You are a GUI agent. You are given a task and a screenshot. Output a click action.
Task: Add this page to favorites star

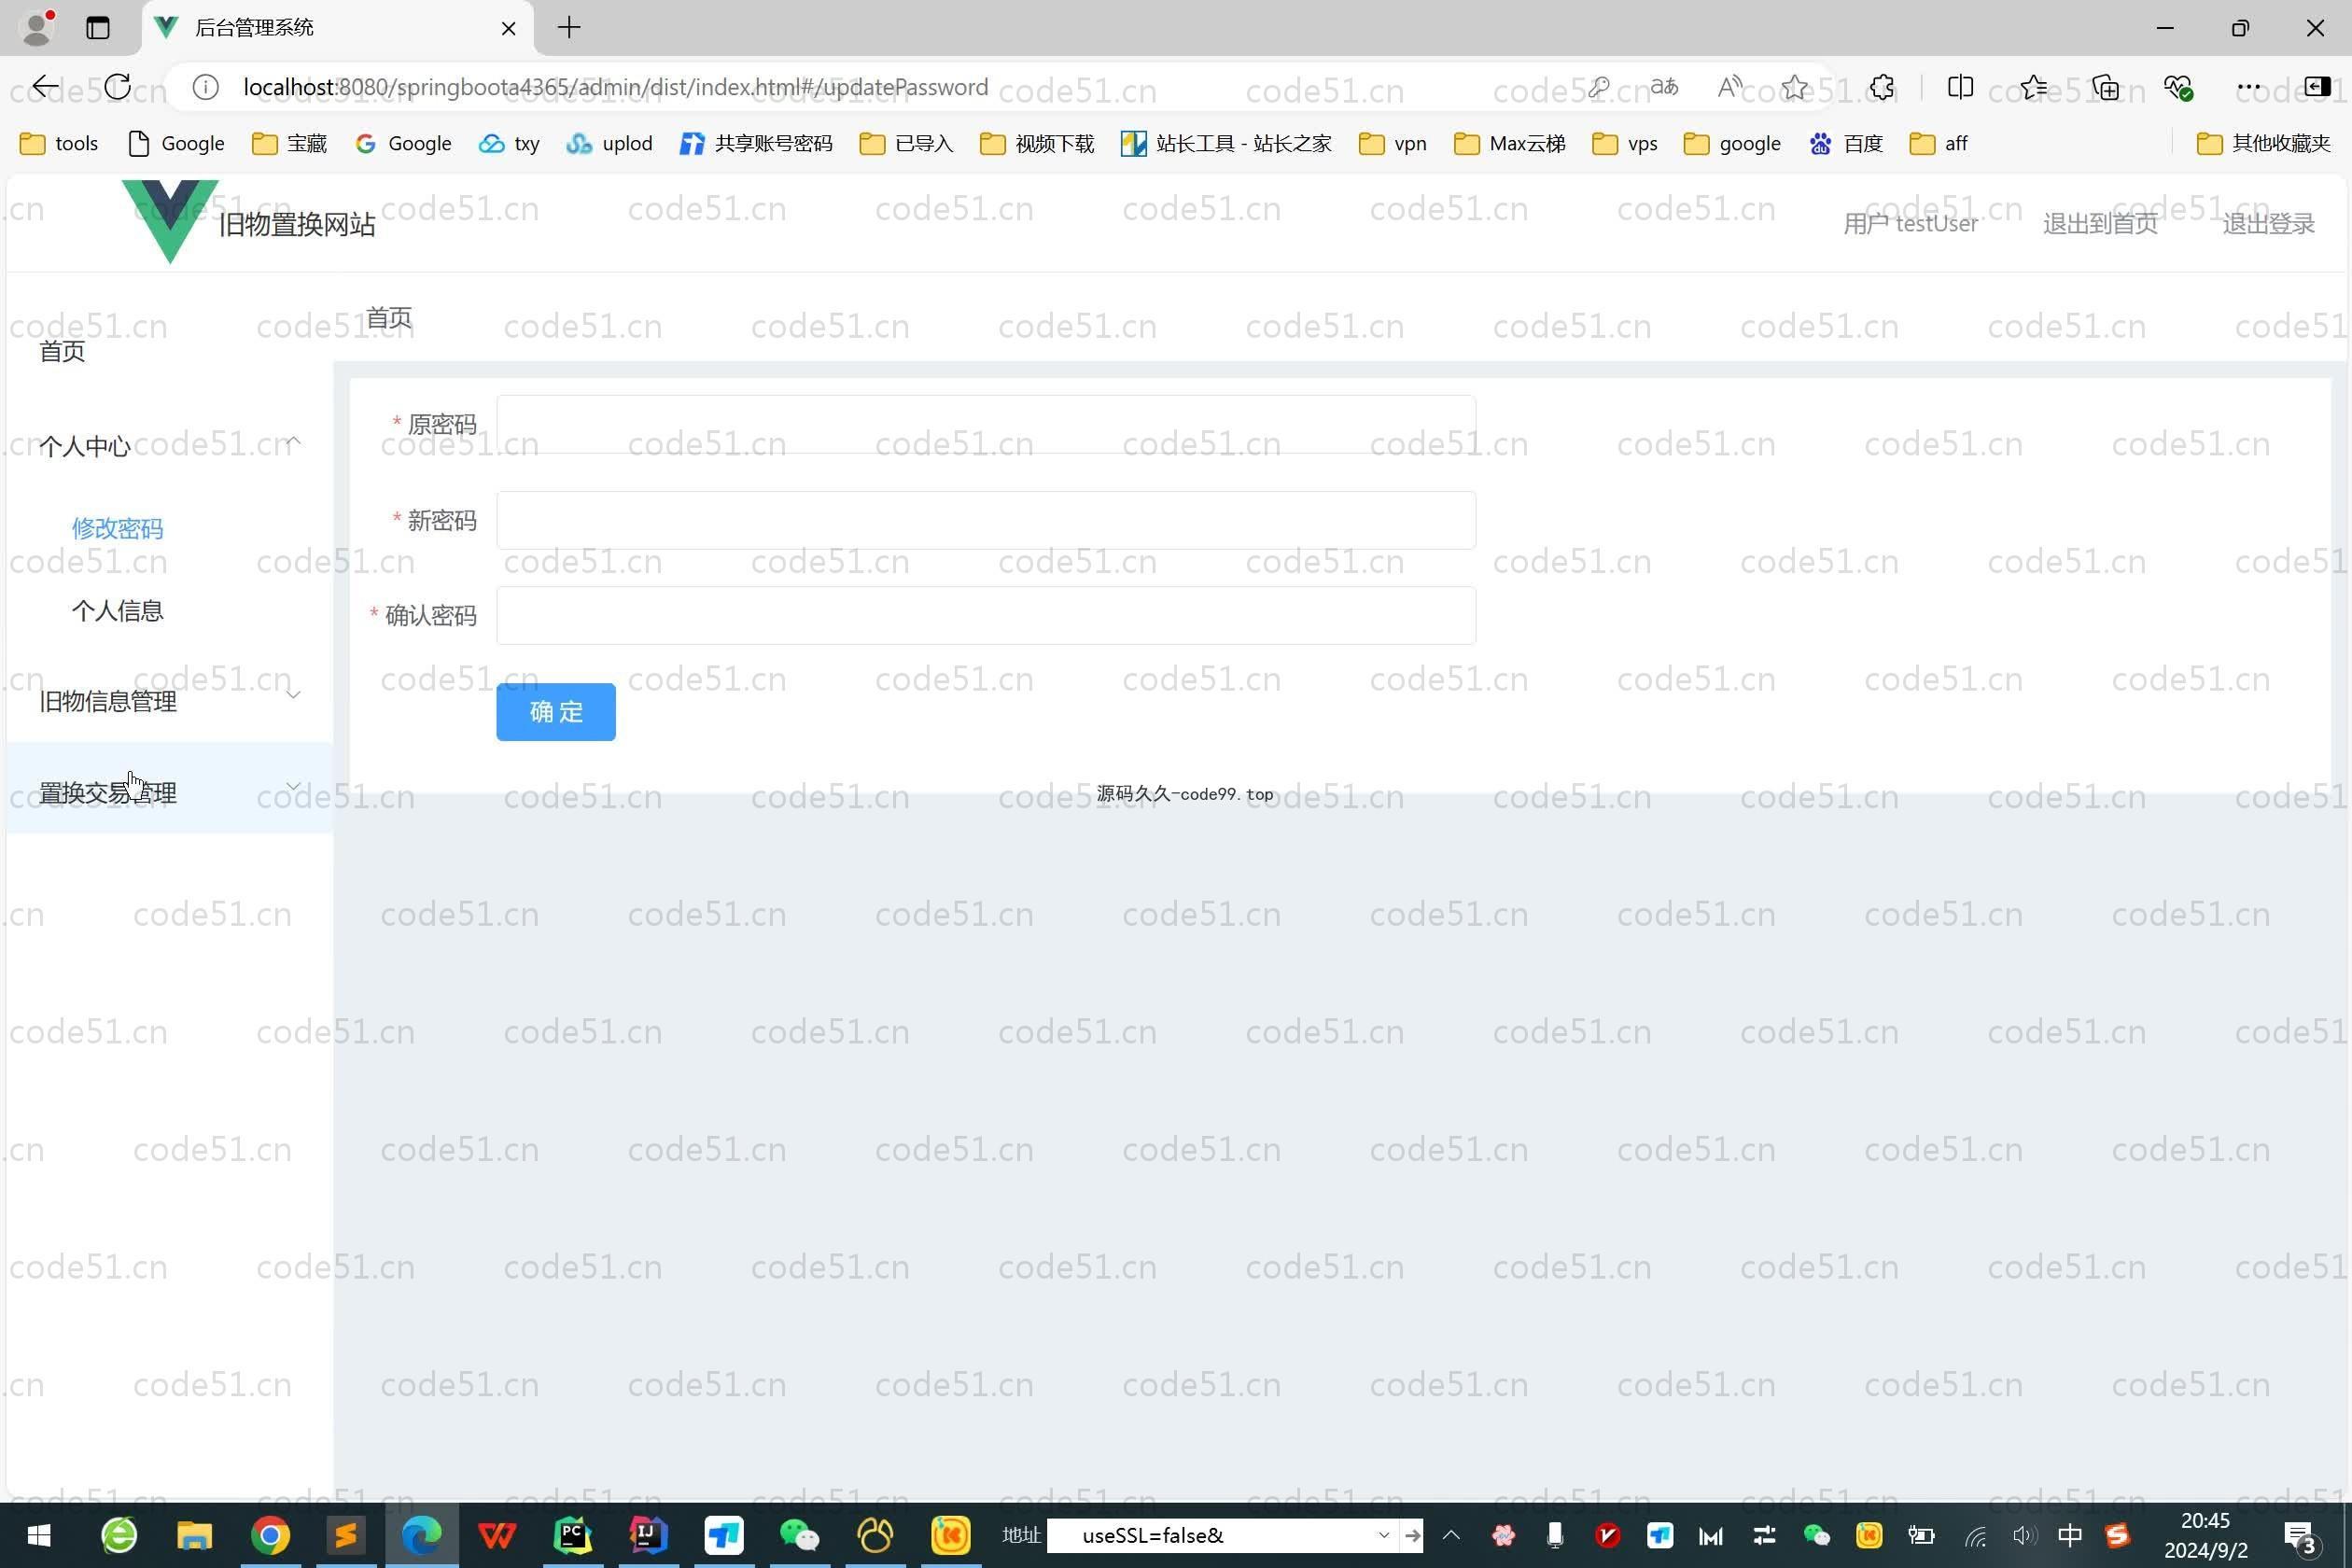point(1795,87)
